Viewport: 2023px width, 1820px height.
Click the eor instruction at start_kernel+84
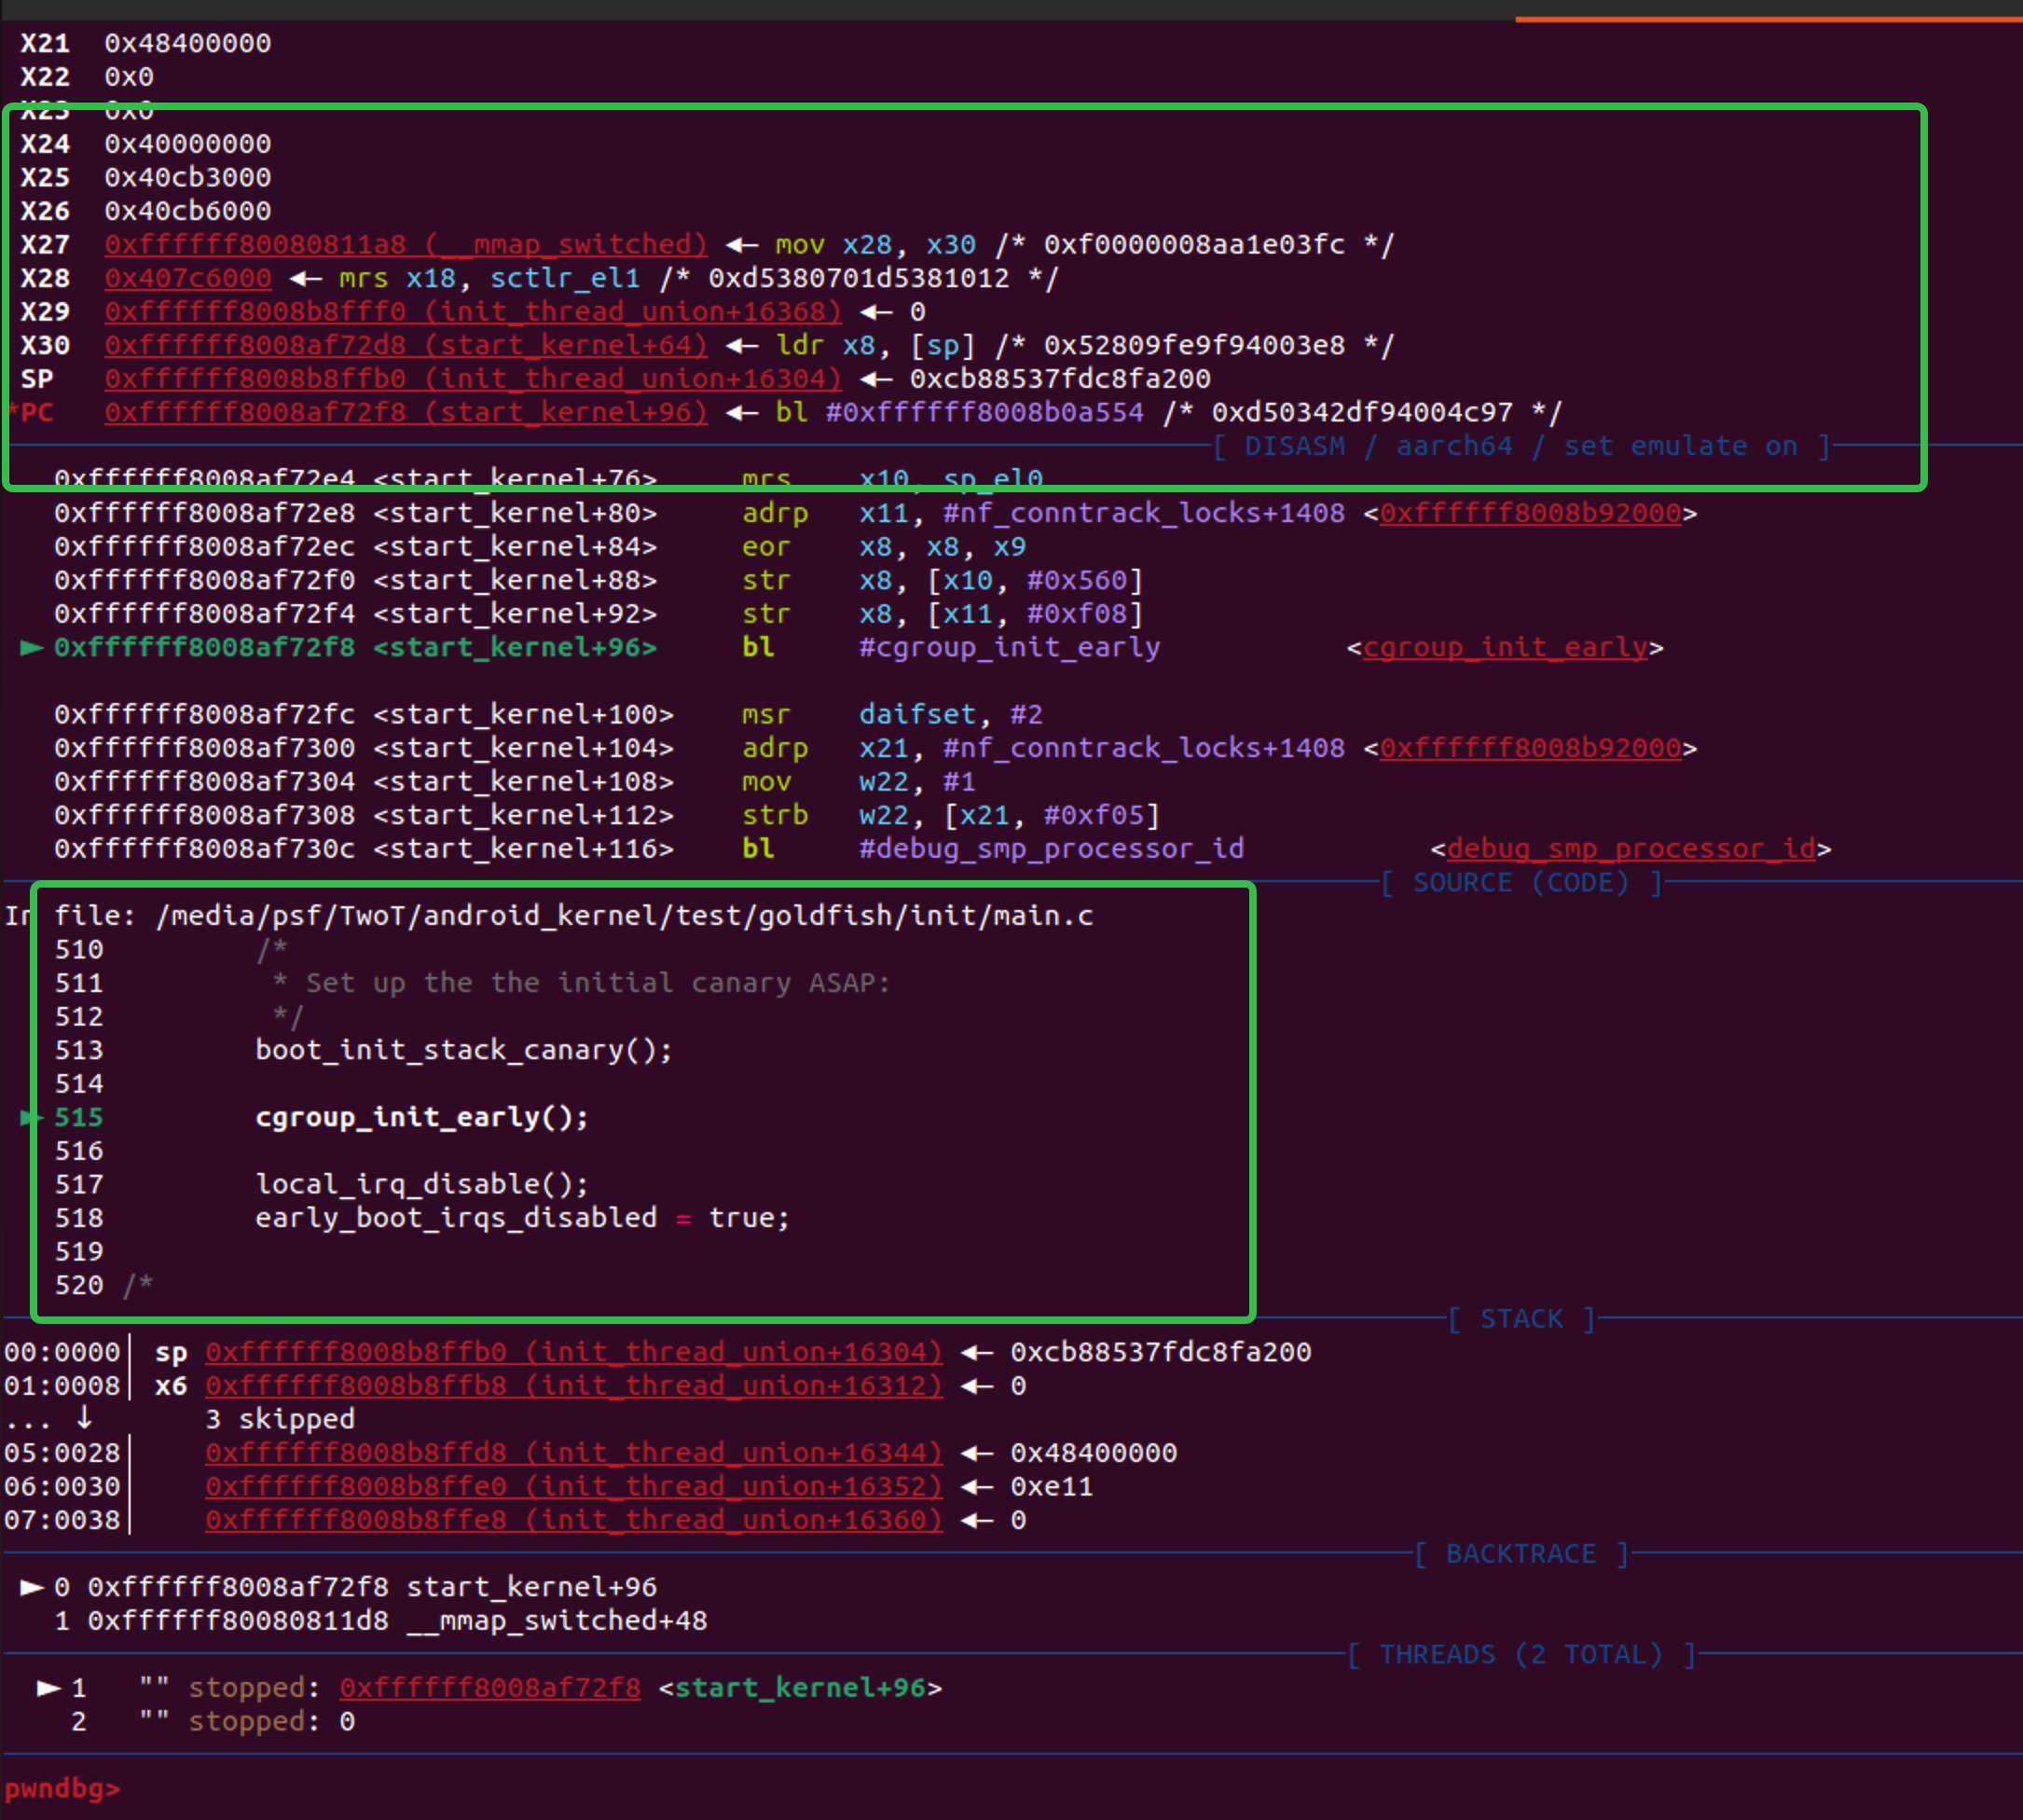766,547
